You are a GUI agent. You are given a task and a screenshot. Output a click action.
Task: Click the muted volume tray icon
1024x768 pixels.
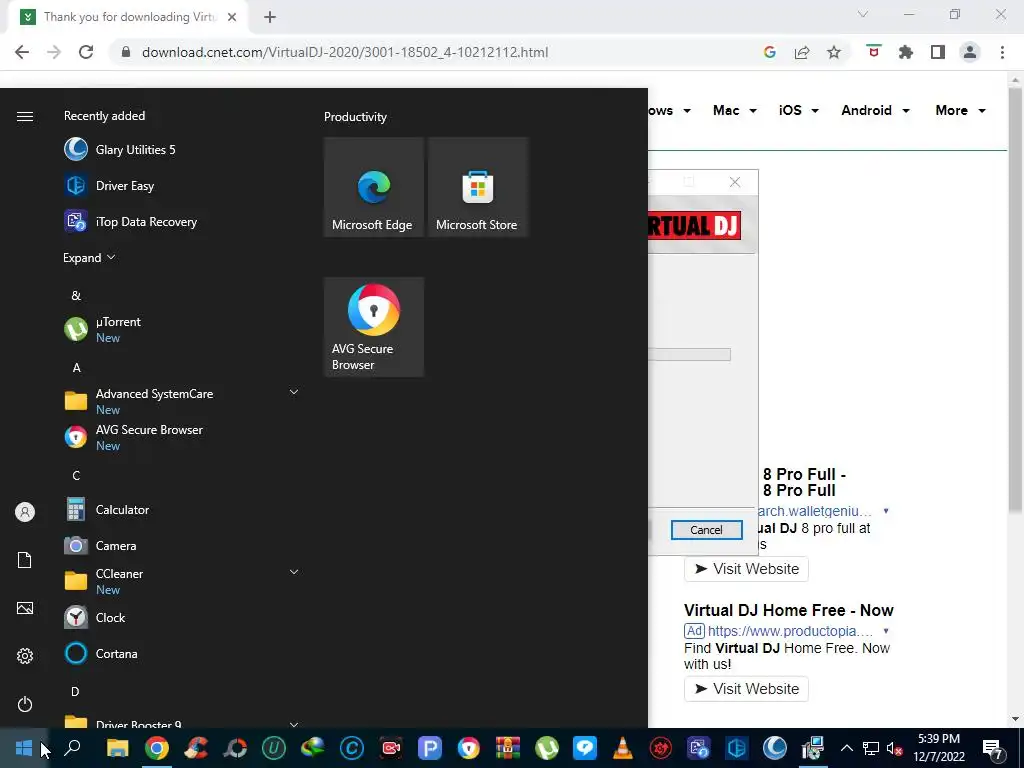(895, 748)
